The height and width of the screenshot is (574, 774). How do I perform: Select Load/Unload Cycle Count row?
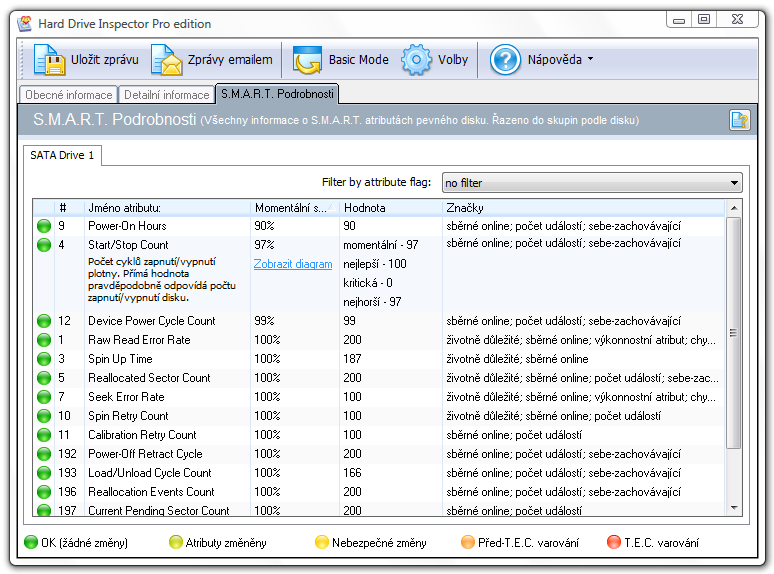[379, 473]
